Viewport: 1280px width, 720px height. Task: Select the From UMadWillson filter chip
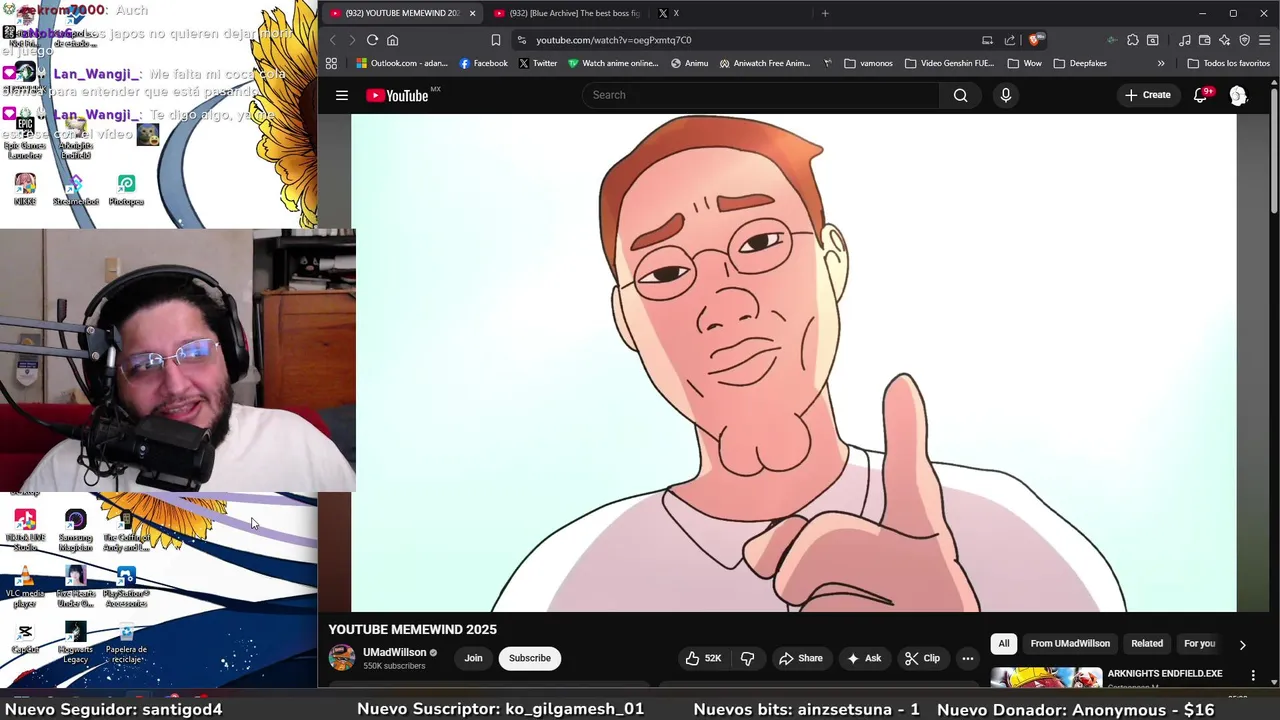(1070, 644)
